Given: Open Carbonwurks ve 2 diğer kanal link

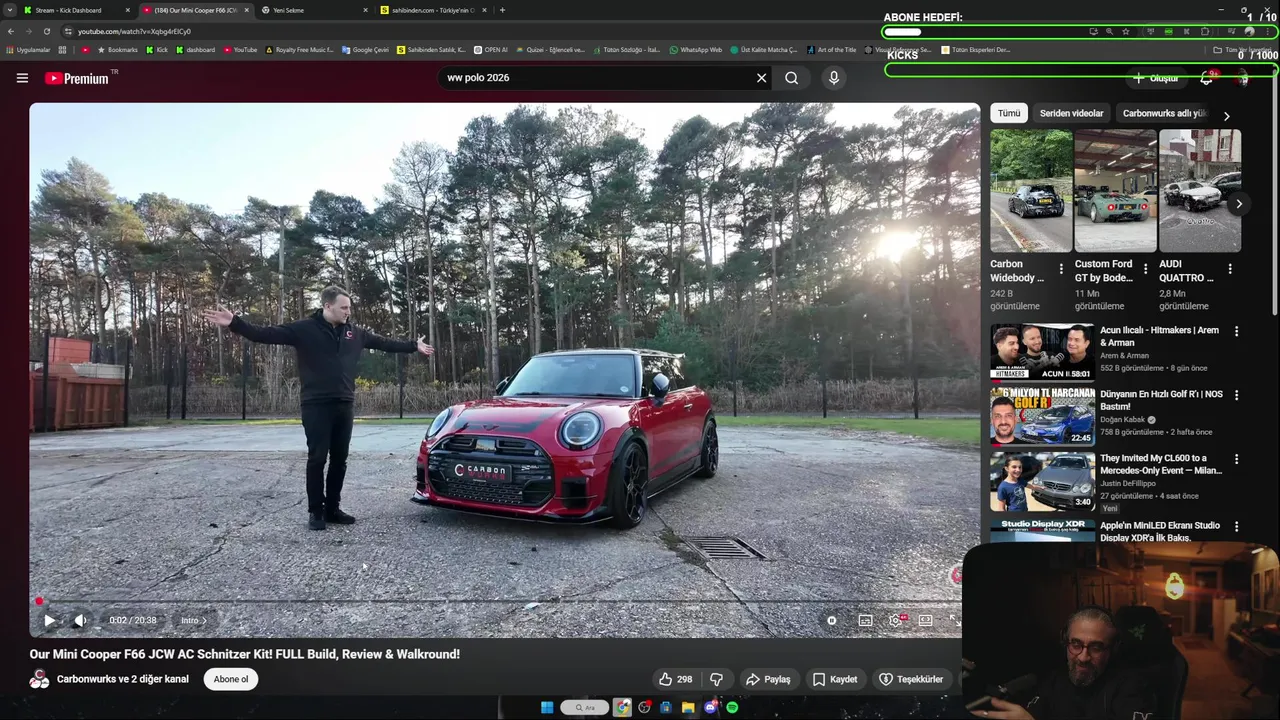Looking at the screenshot, I should click(122, 679).
